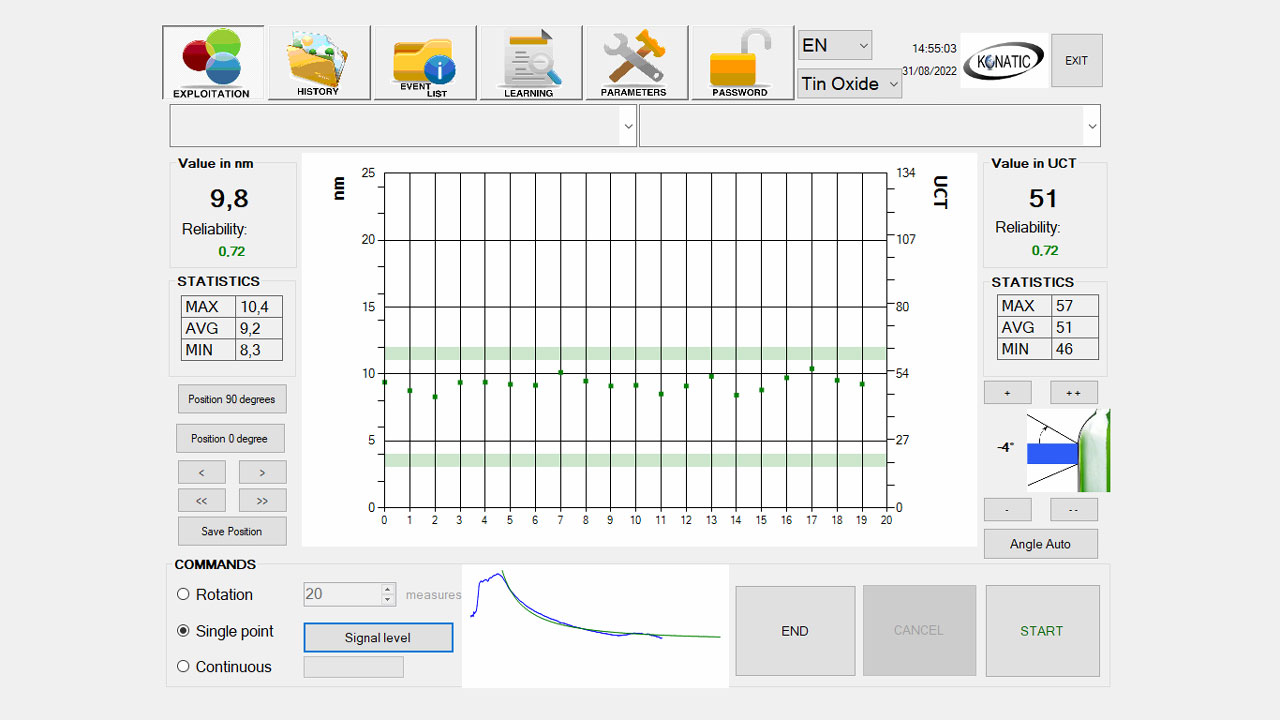
Task: Select the Single point radio button
Action: click(183, 631)
